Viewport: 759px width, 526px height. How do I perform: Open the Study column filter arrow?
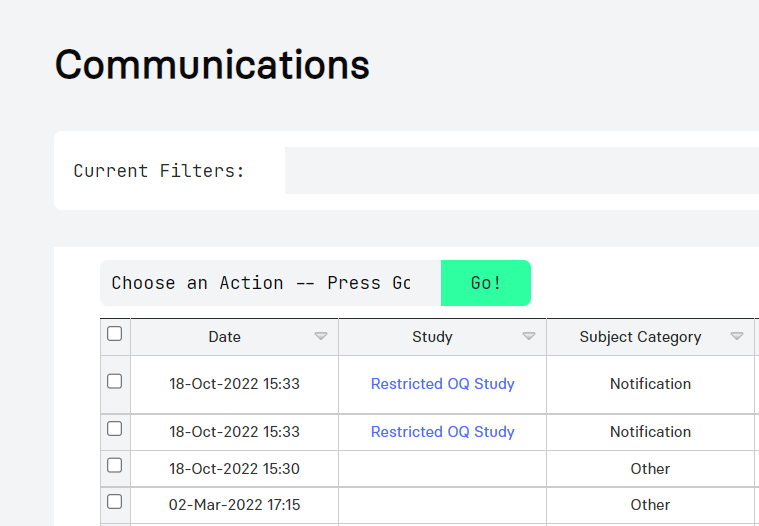[529, 336]
